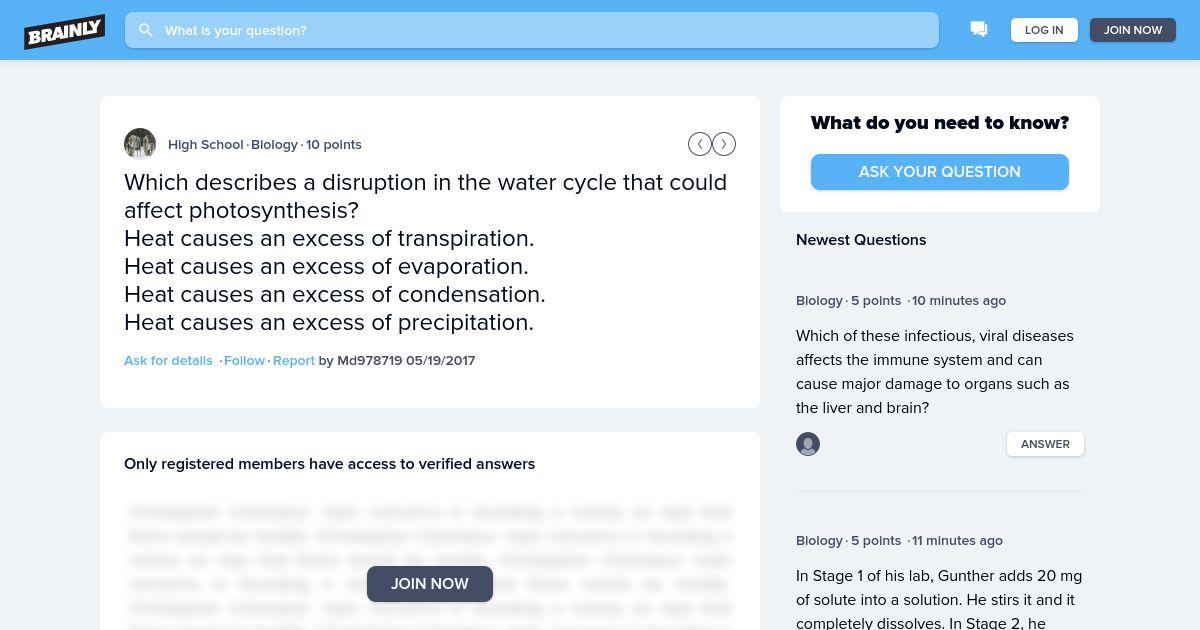This screenshot has height=630, width=1200.
Task: Go to next question arrow
Action: [x=724, y=144]
